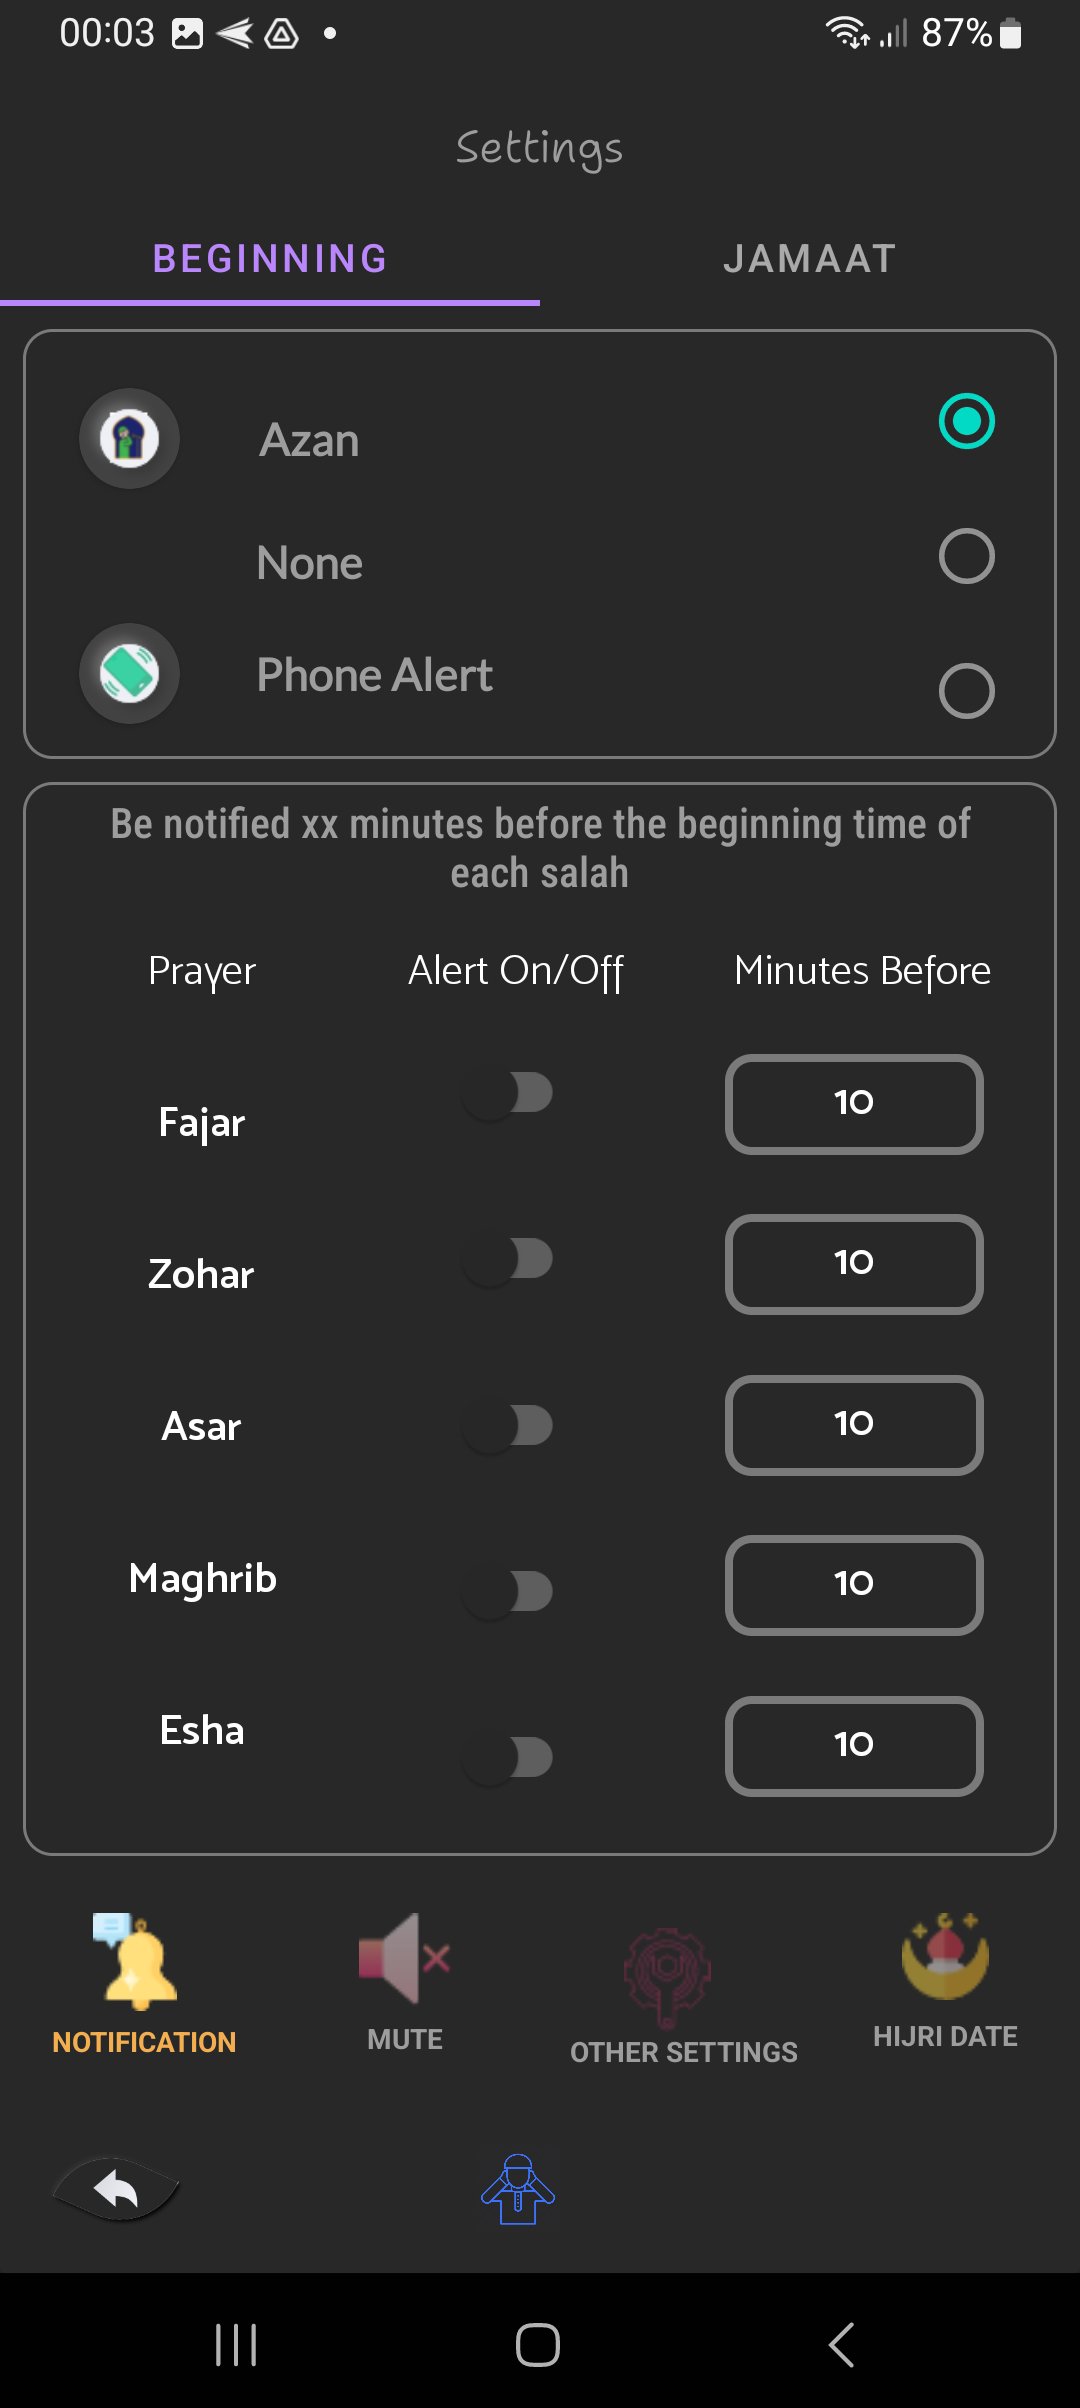Turn on the Zohar alert switch

[508, 1260]
